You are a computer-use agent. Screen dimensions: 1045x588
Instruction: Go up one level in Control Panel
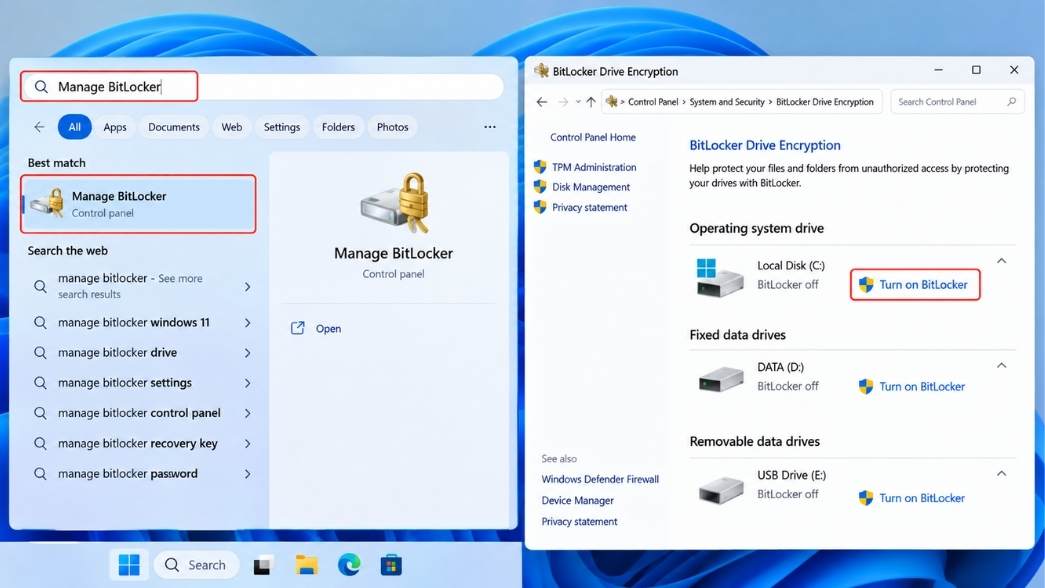(x=590, y=102)
